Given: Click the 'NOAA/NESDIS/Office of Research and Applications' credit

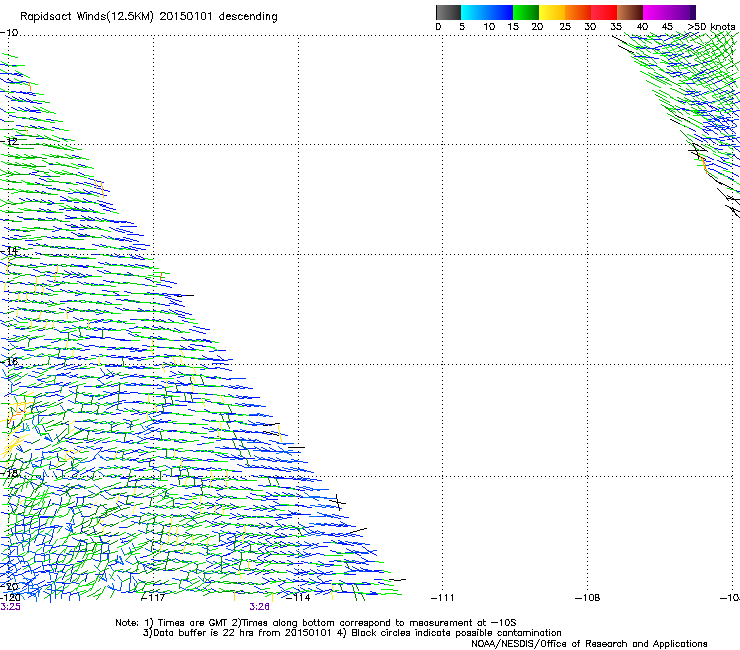Looking at the screenshot, I should coord(589,644).
